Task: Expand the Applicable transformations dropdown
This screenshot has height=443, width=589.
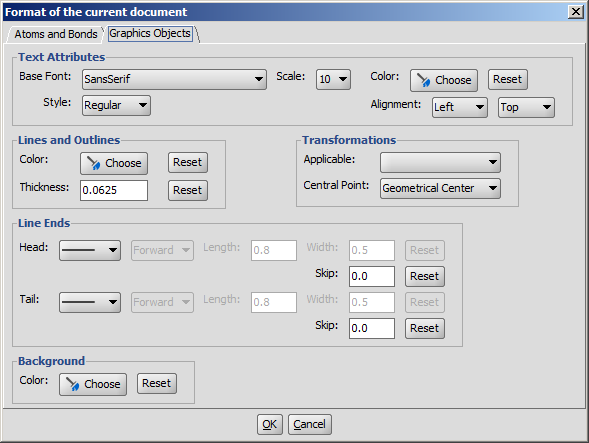Action: [x=440, y=162]
